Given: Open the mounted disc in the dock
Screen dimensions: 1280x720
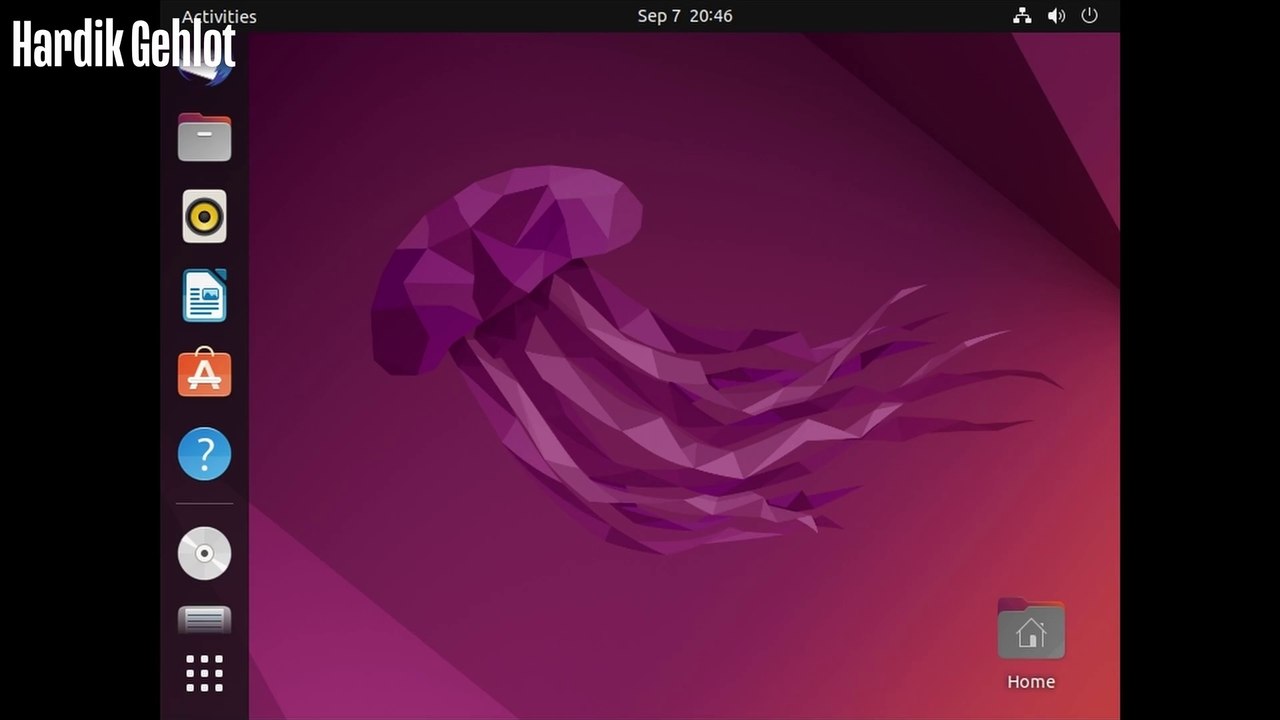Looking at the screenshot, I should pyautogui.click(x=204, y=553).
